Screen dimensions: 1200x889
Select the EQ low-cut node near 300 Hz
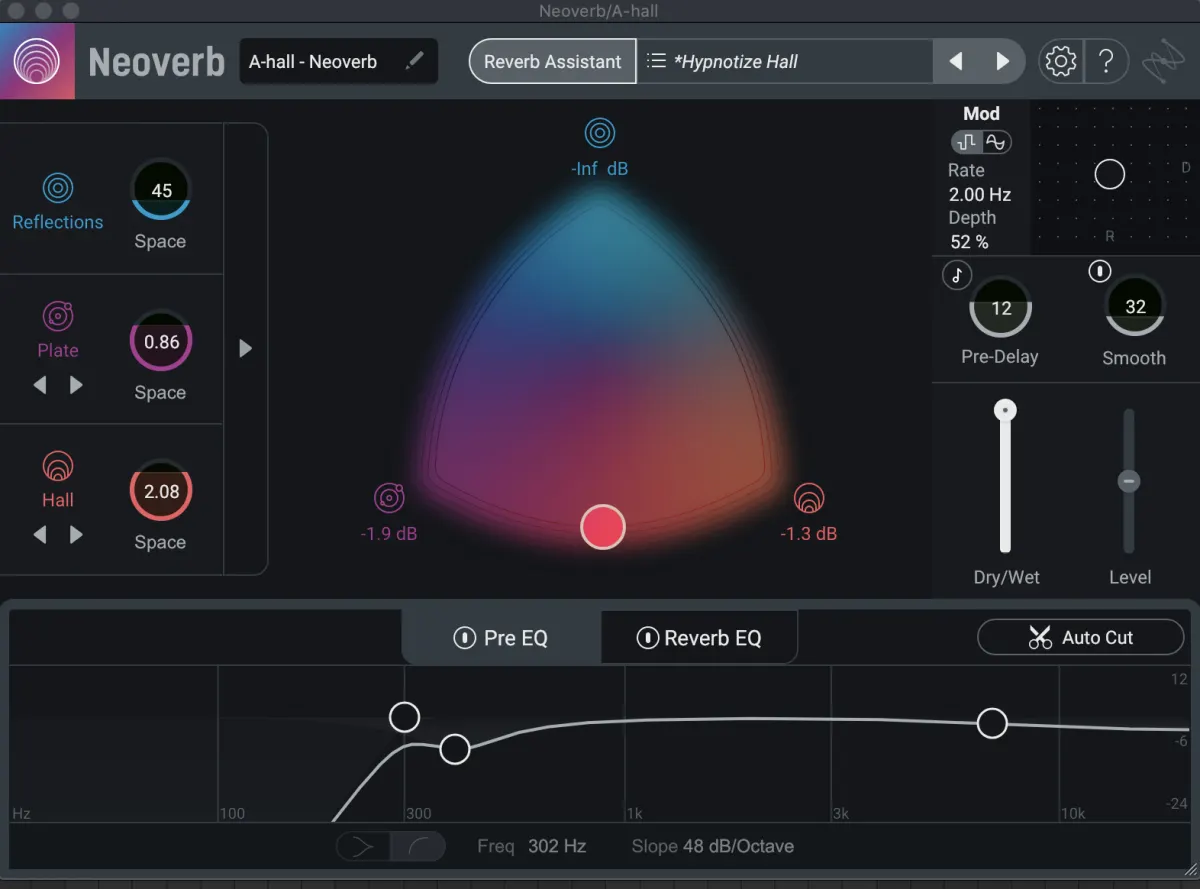pos(404,716)
